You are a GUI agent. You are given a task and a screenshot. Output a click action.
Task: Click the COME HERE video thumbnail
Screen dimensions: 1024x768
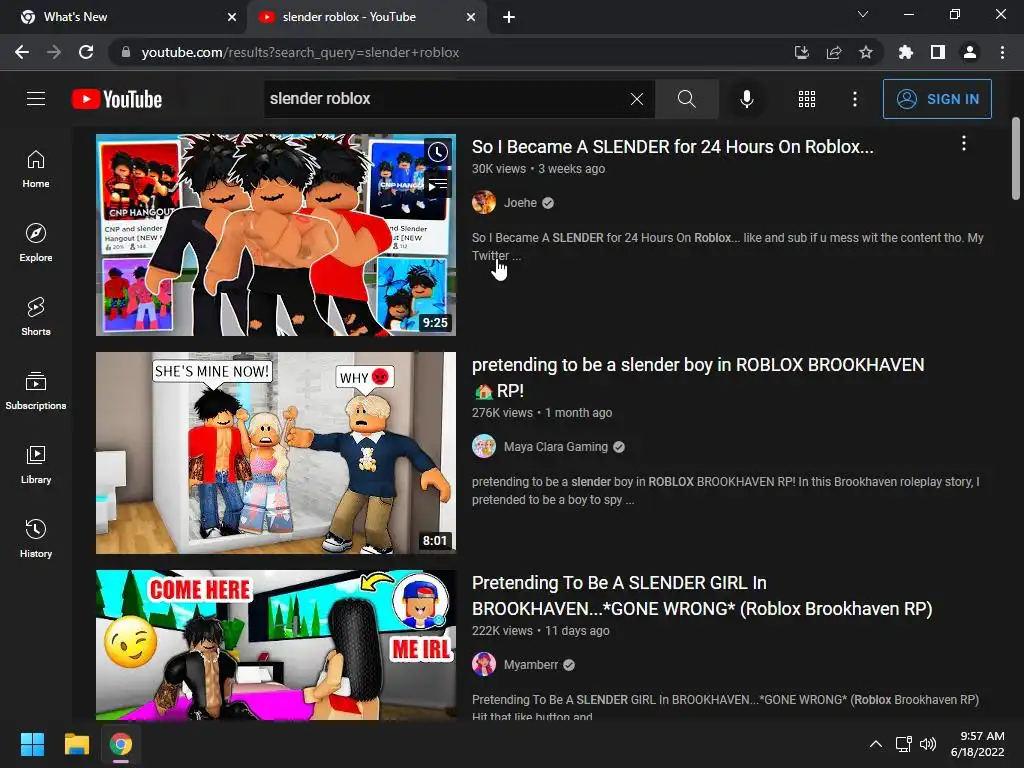click(x=276, y=645)
